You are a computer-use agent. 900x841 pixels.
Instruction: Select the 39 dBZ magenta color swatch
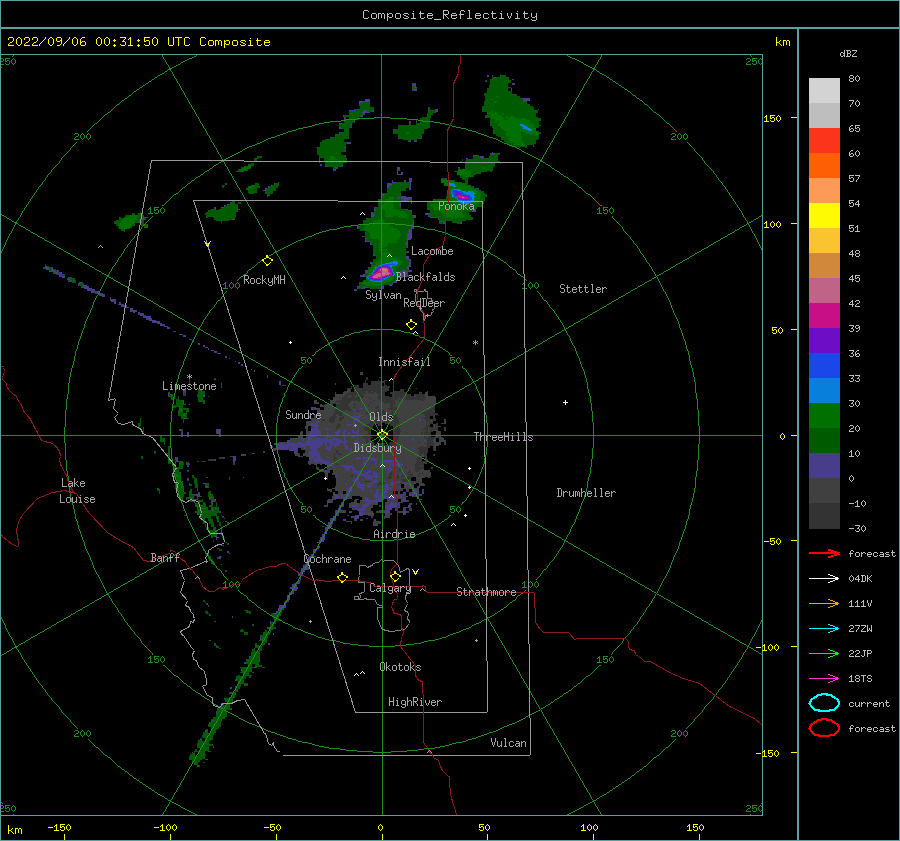point(824,316)
